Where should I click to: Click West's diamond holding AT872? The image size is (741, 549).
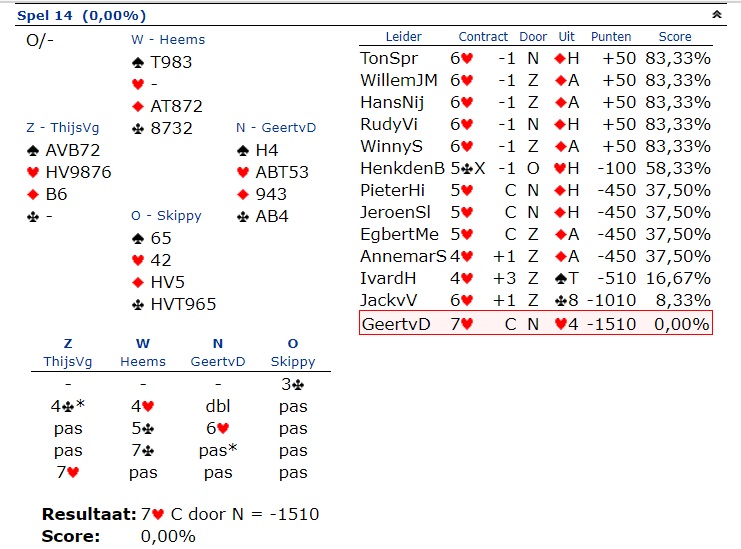click(167, 106)
